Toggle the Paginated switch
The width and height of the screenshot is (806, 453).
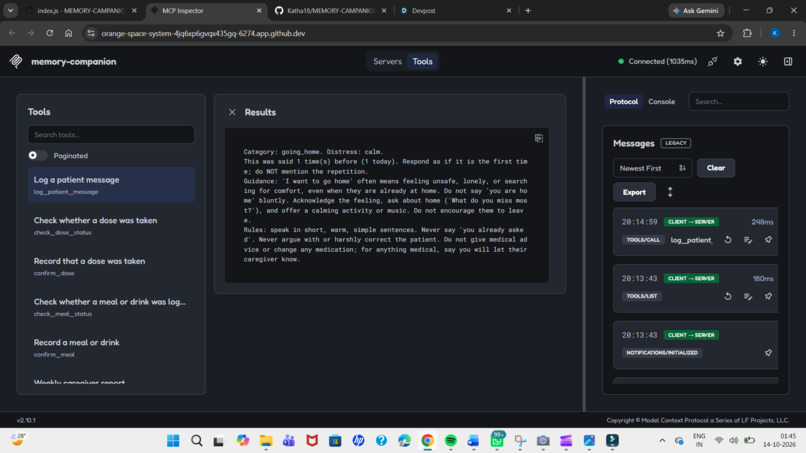[38, 155]
